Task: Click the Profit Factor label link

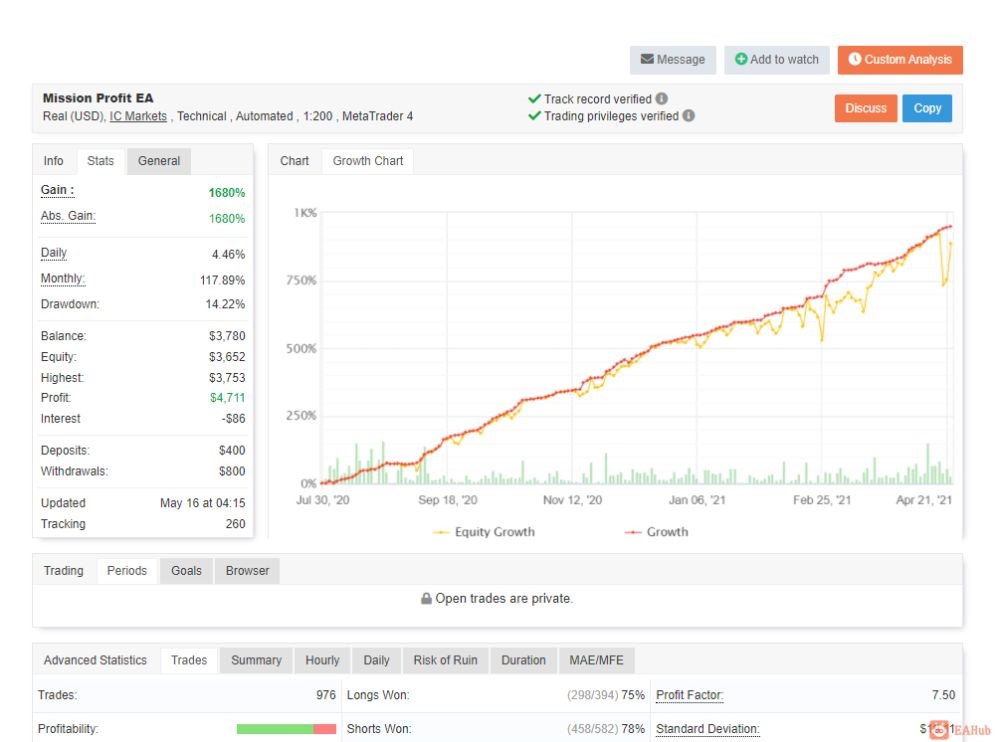Action: (x=690, y=695)
